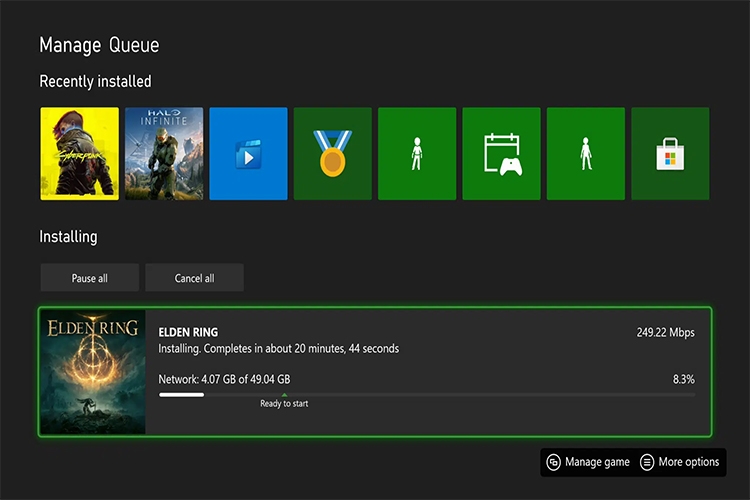Open the first avatar figure app tile

point(417,154)
